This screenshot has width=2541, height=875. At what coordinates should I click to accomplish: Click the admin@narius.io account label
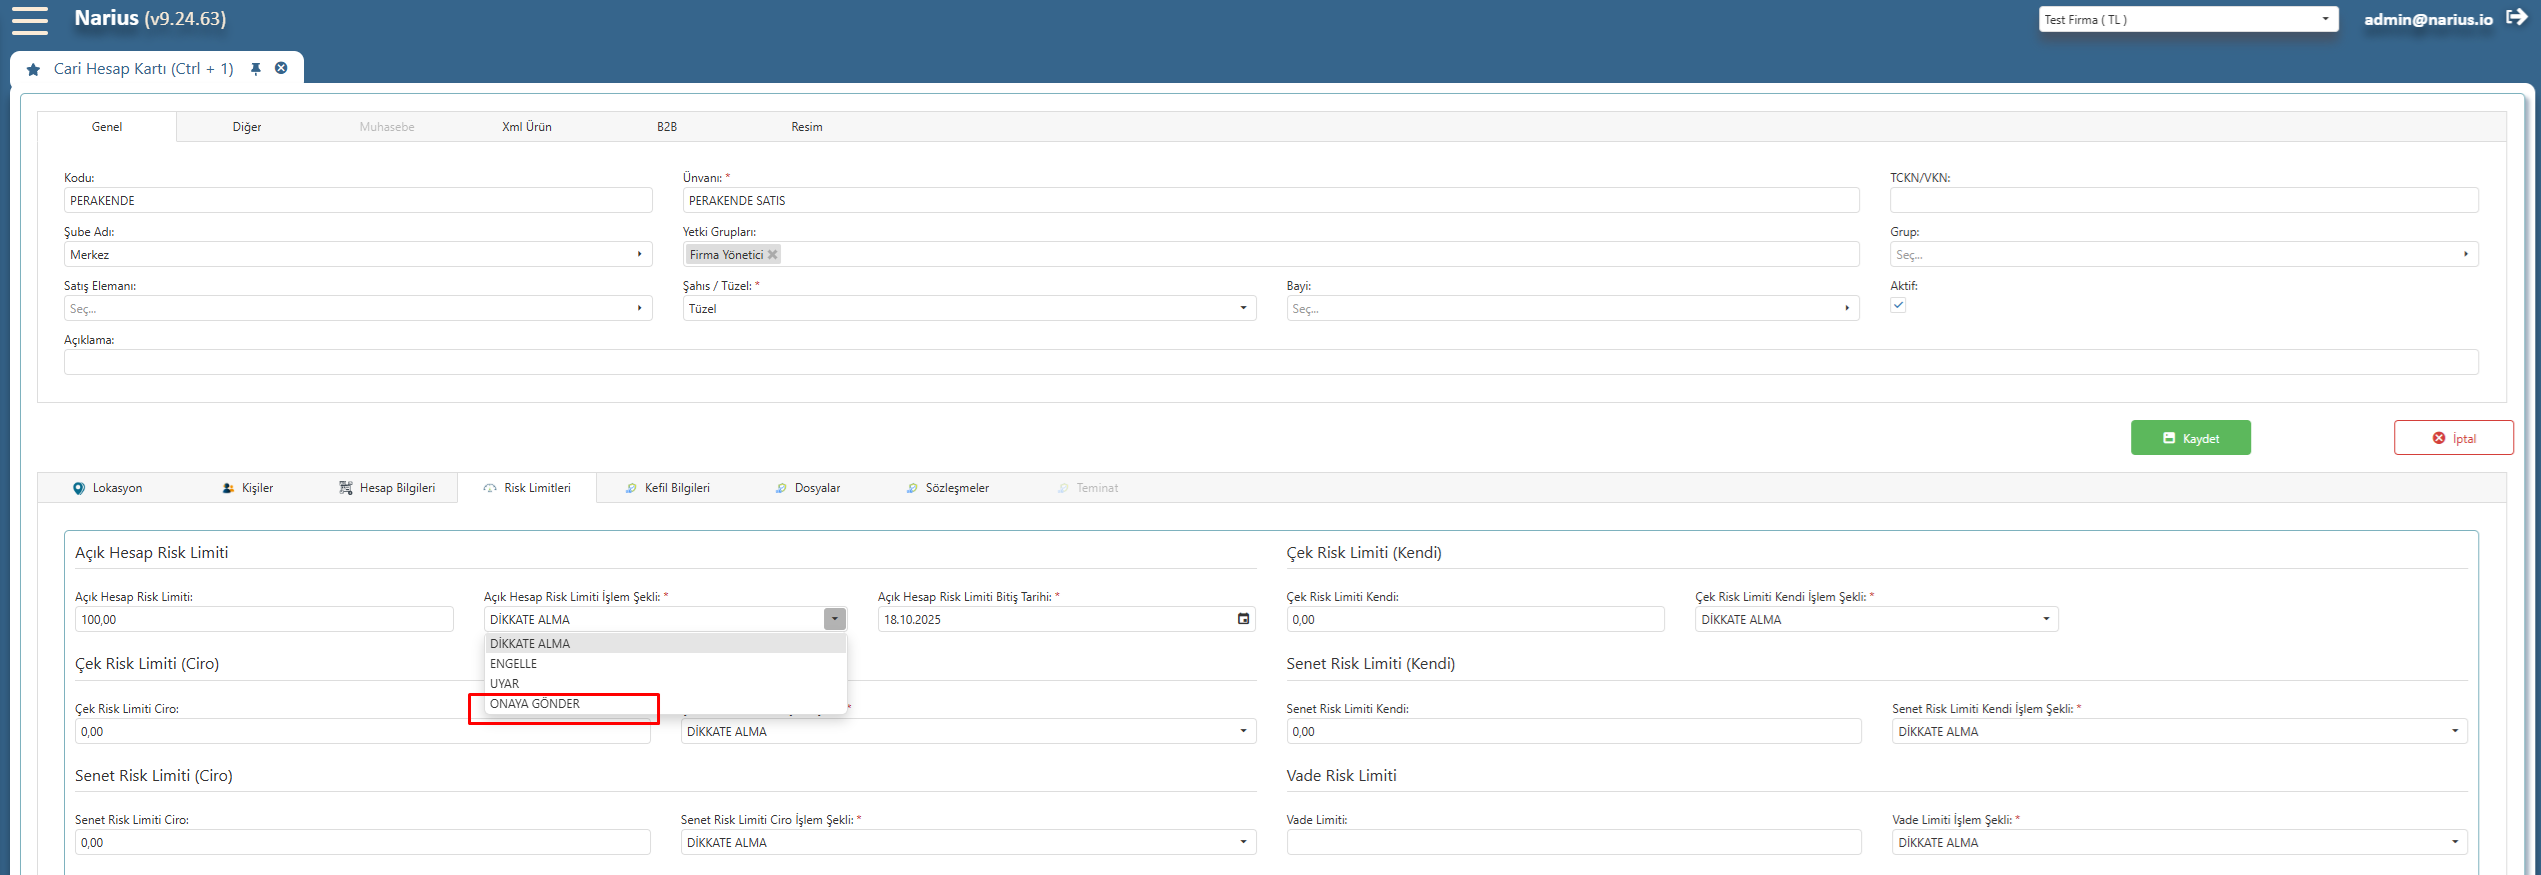click(x=2428, y=19)
